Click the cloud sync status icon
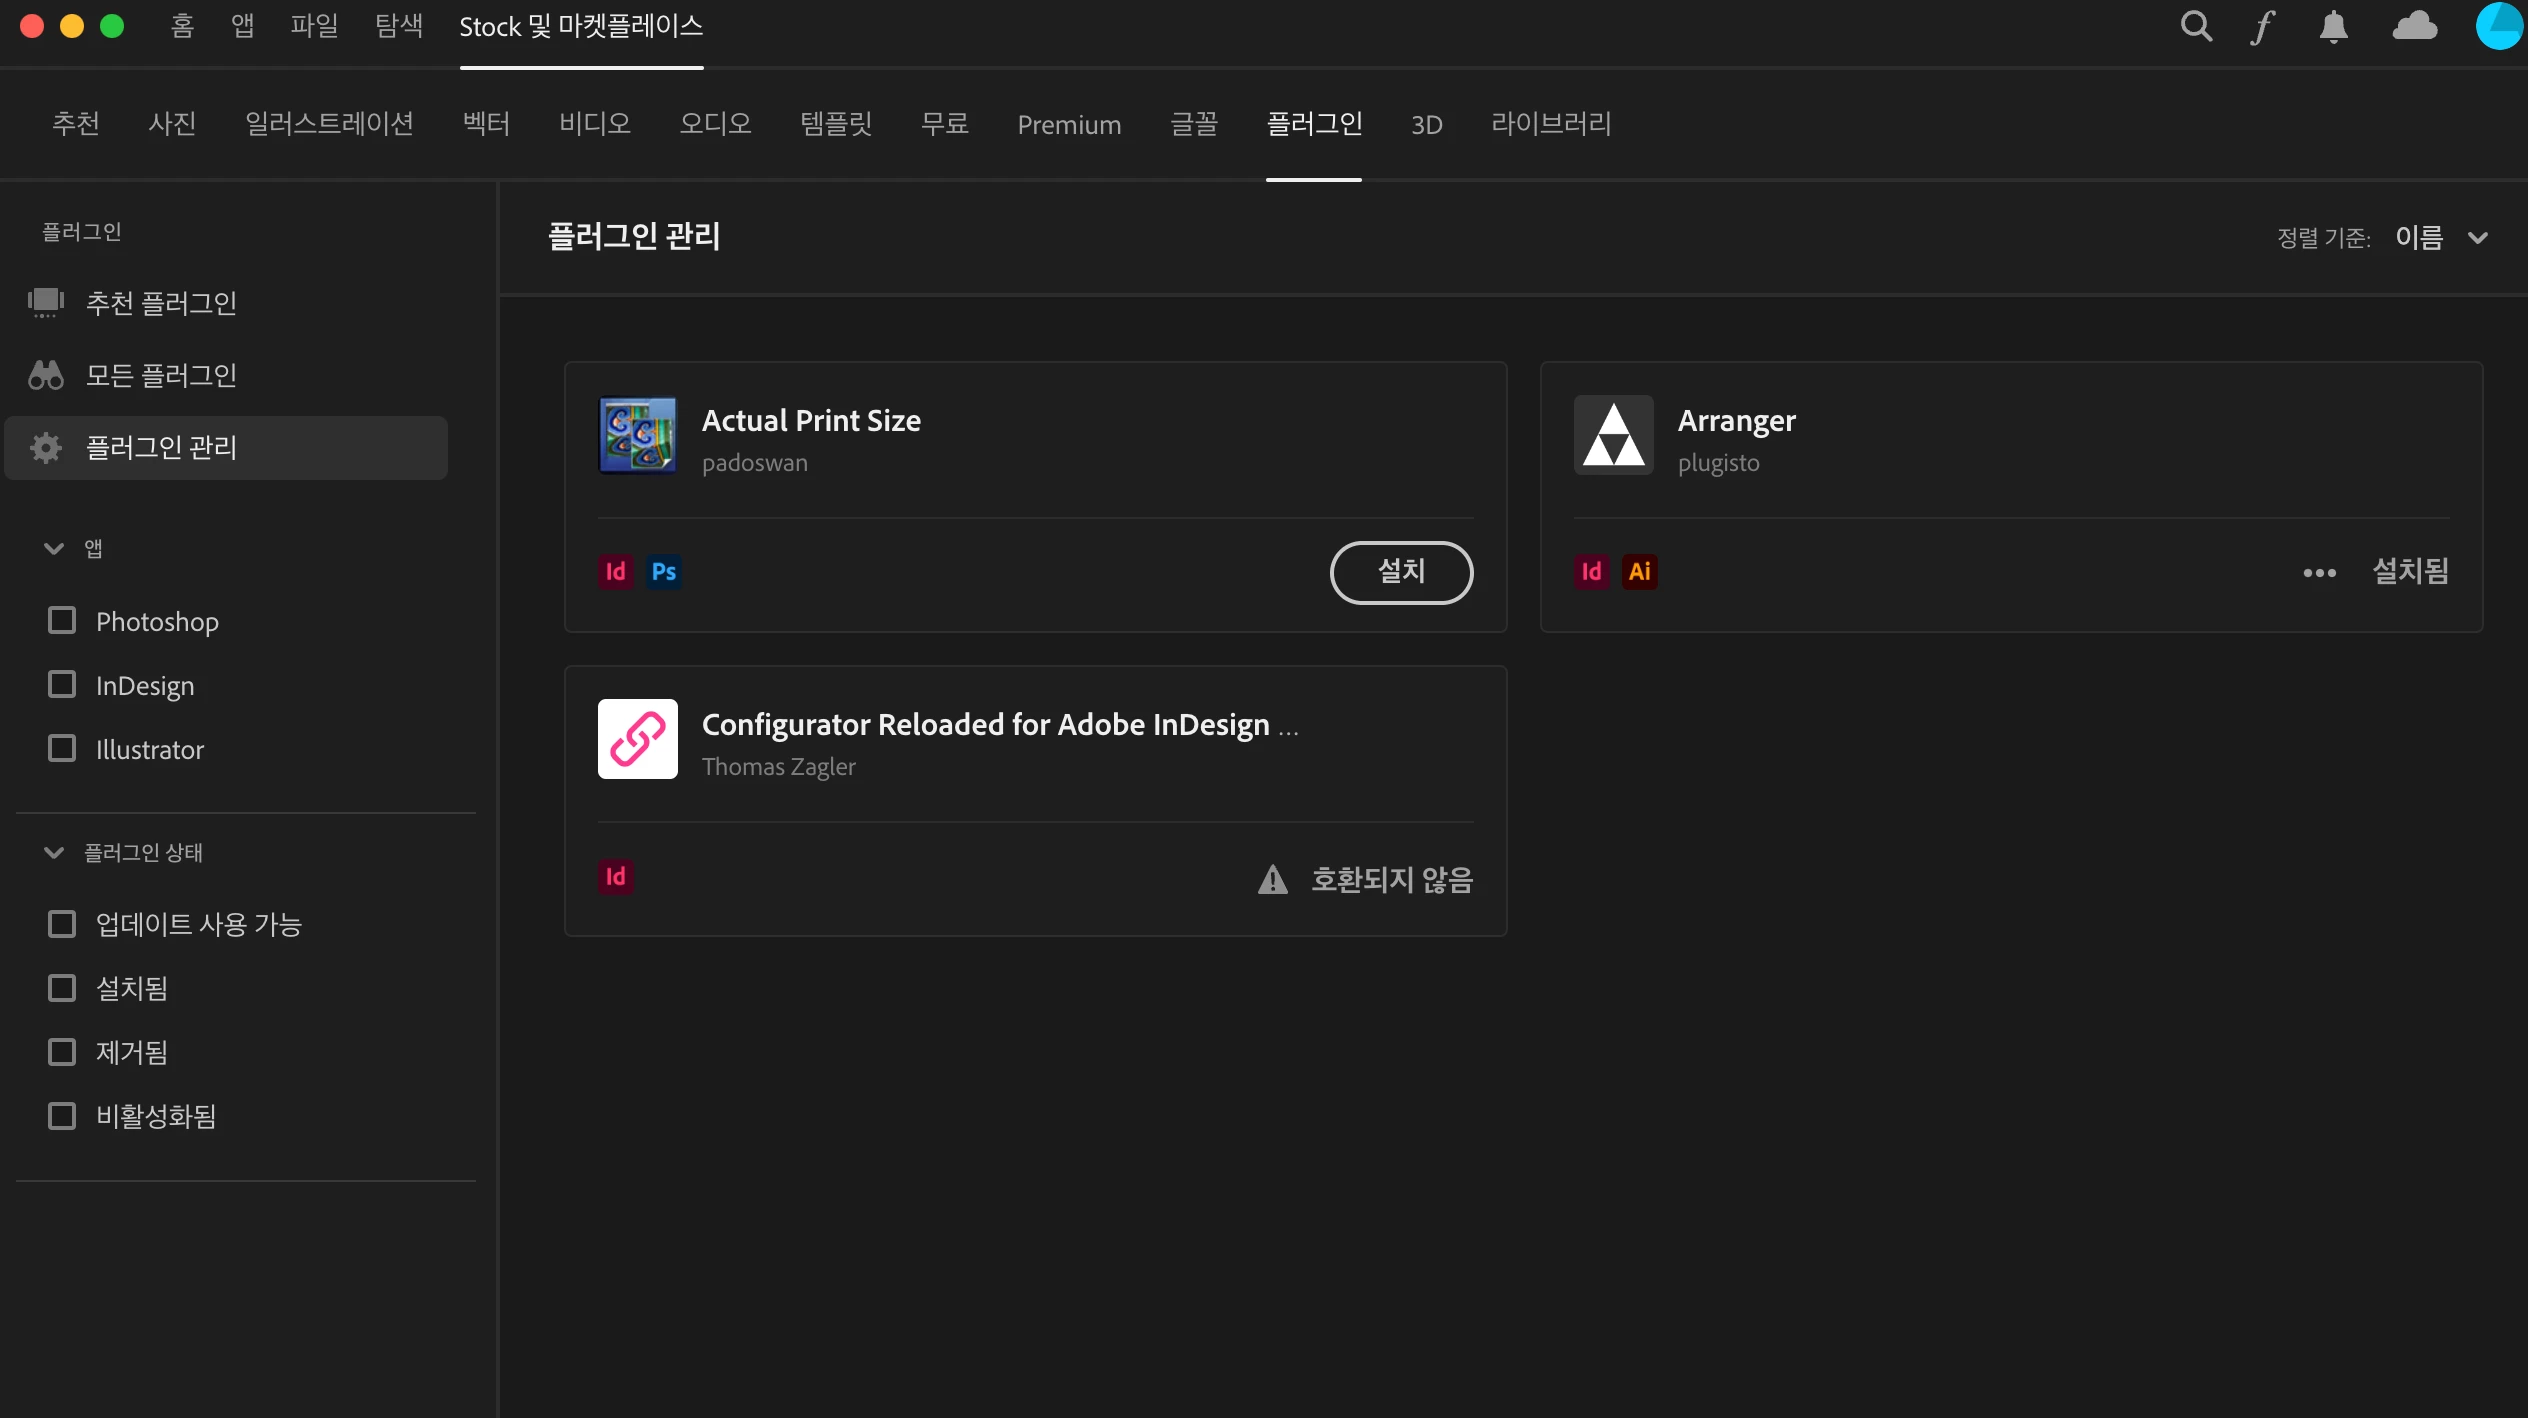Viewport: 2528px width, 1418px height. tap(2414, 27)
